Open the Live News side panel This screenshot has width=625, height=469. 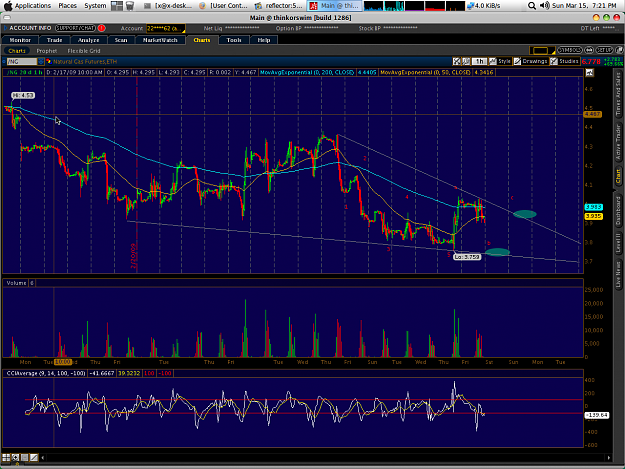point(618,274)
